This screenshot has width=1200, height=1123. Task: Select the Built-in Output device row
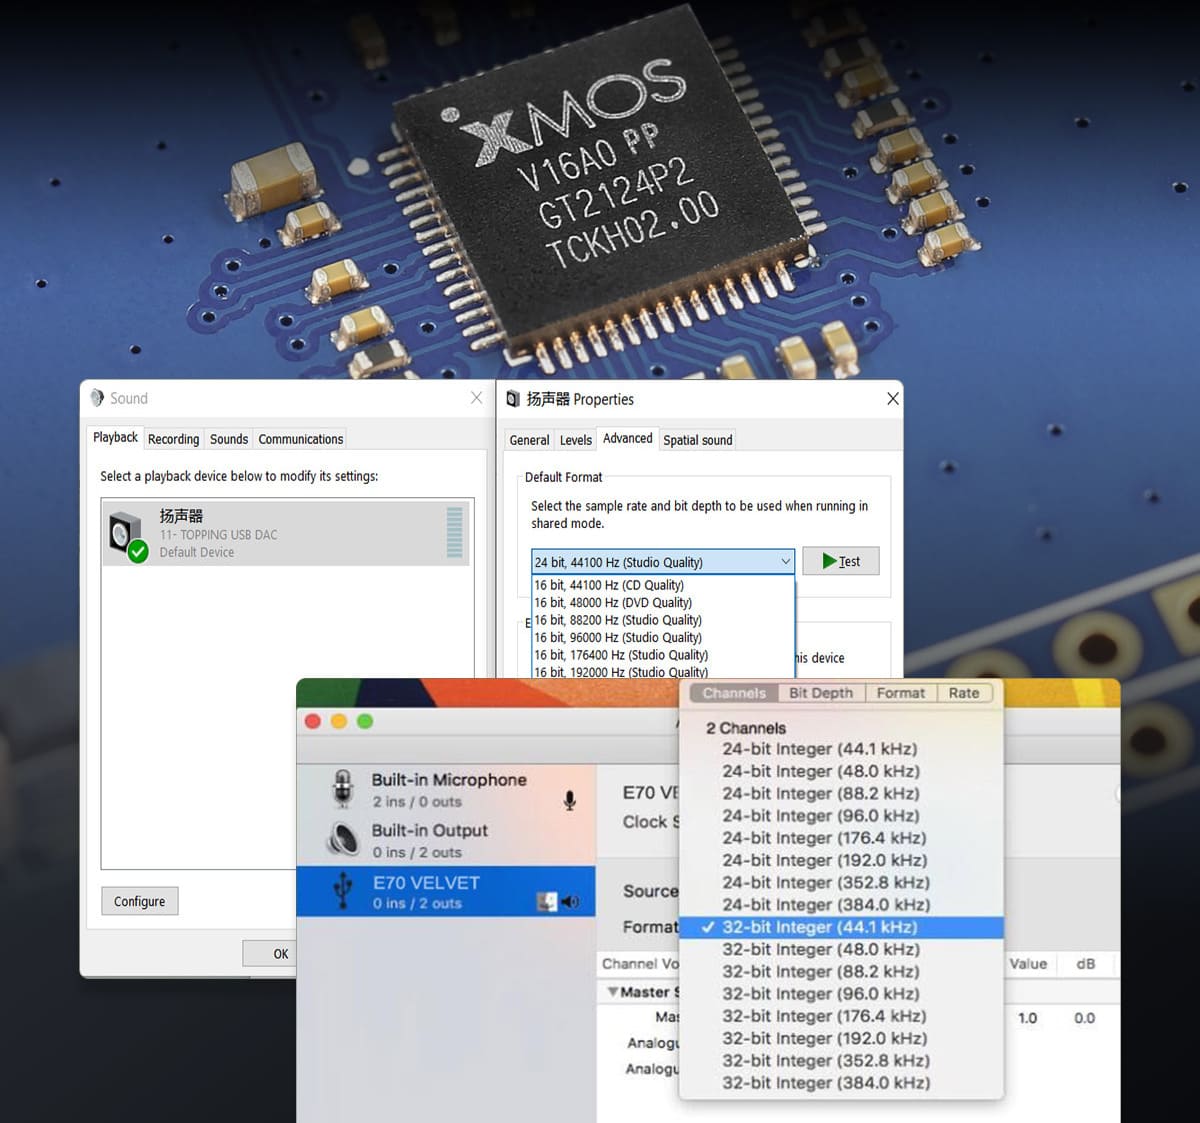446,840
